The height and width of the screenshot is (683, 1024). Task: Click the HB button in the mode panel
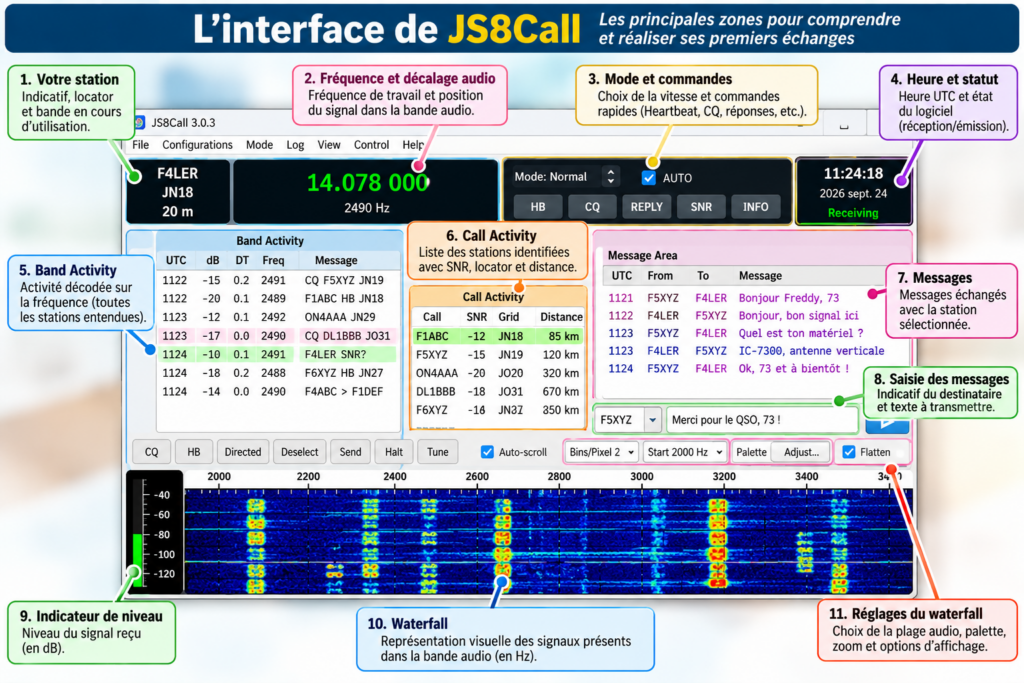pos(537,207)
